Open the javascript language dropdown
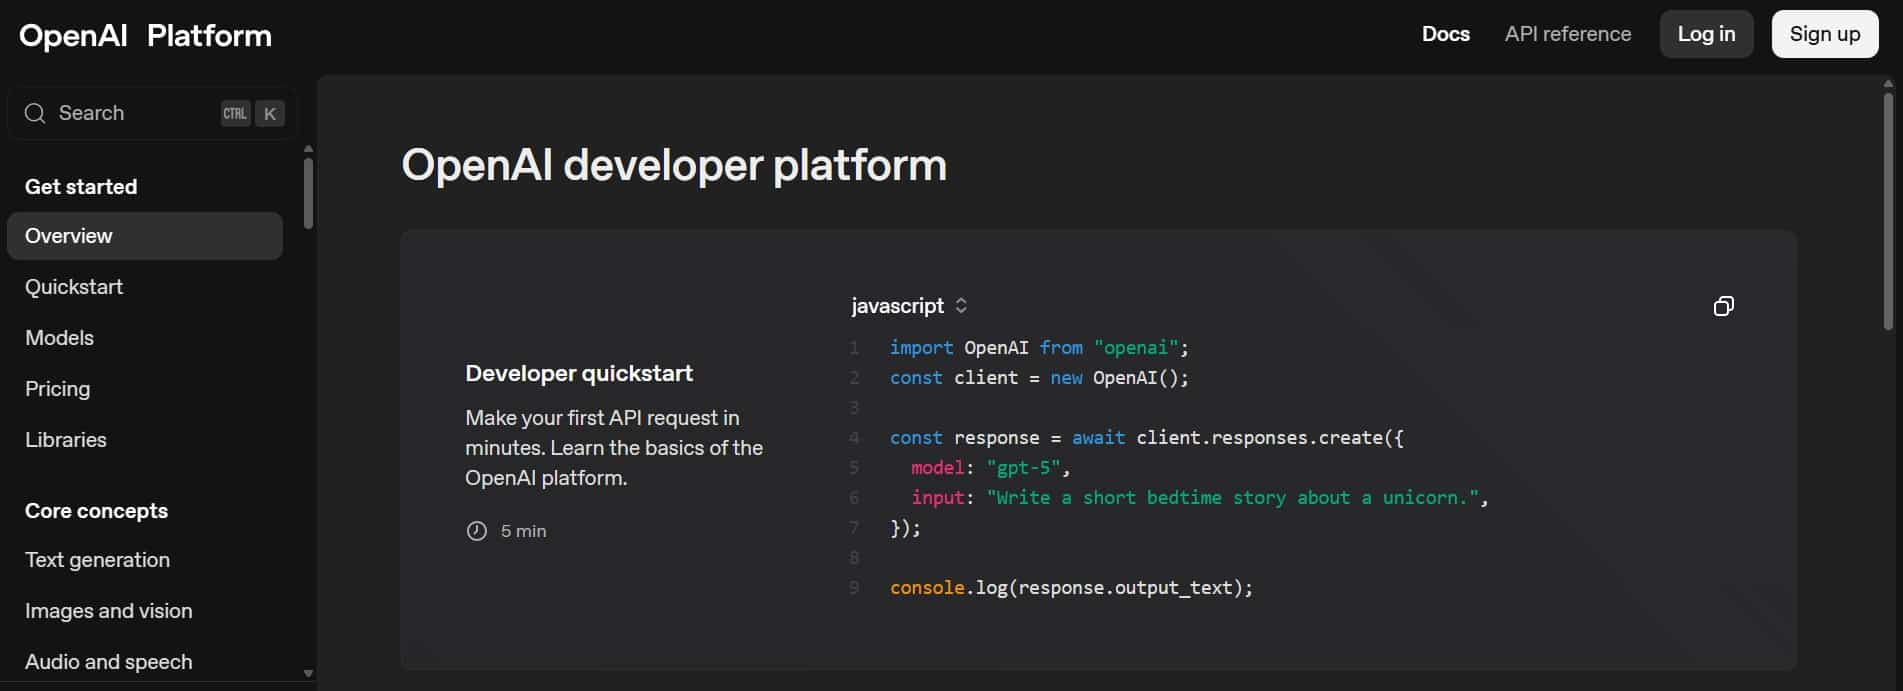The width and height of the screenshot is (1903, 691). pos(909,306)
